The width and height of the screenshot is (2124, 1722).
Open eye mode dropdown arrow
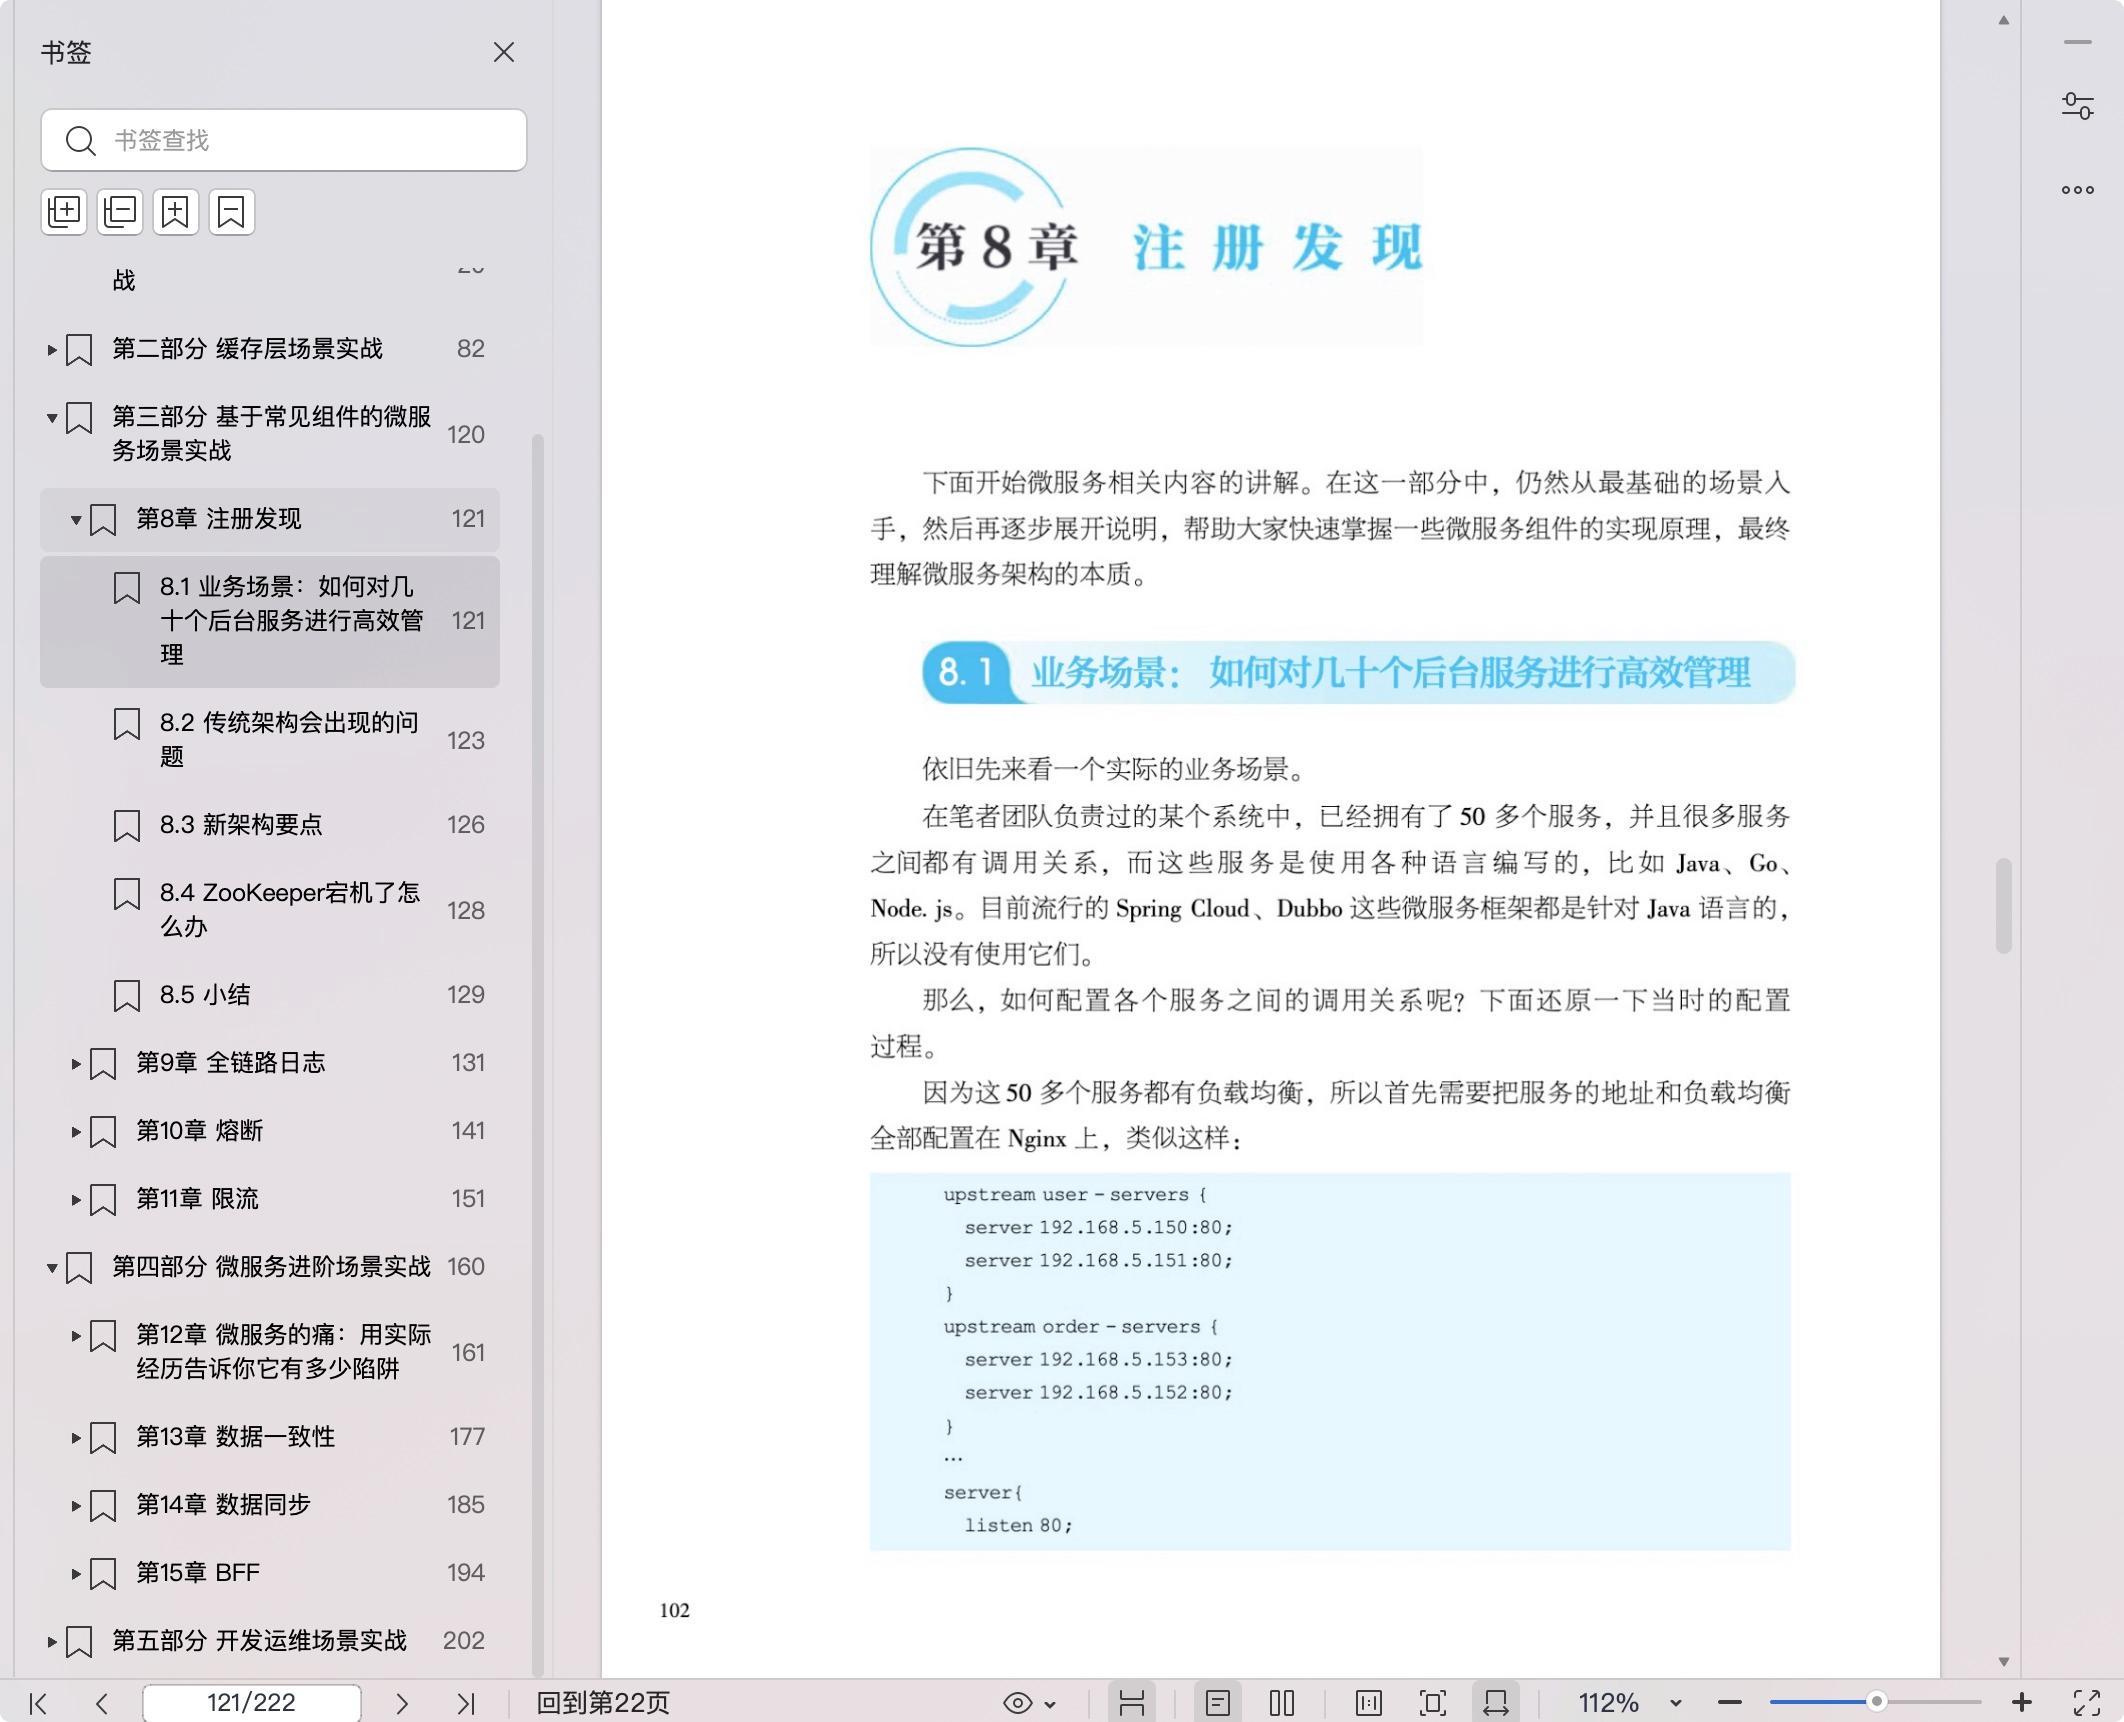[x=1050, y=1704]
